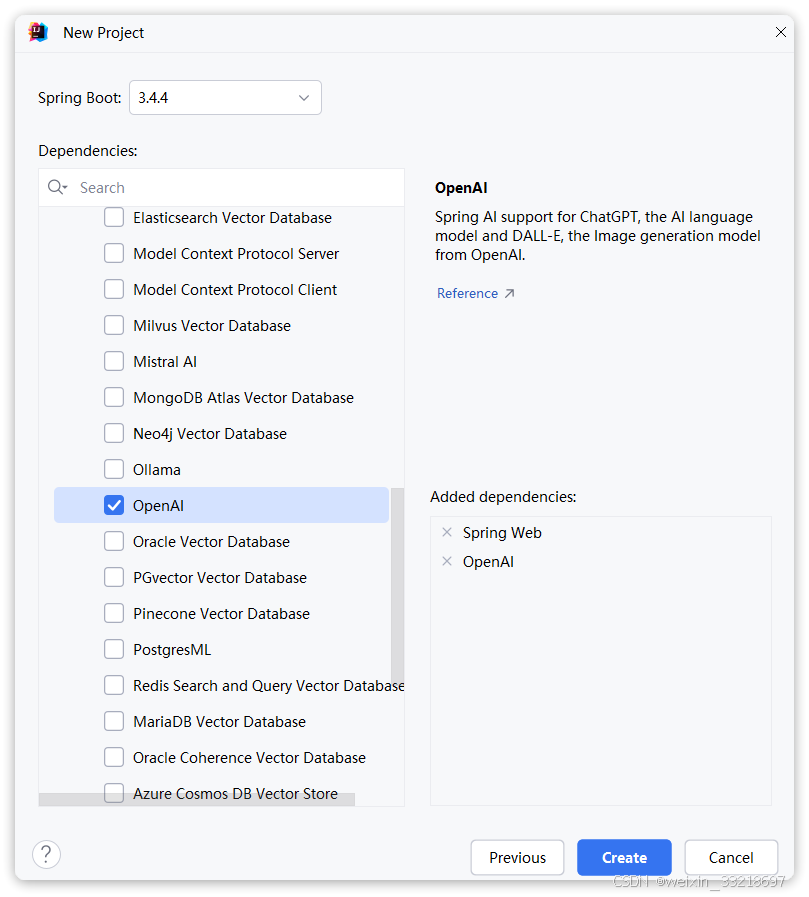809x897 pixels.
Task: Click the vertical scrollbar of dependencies list
Action: pos(398,584)
